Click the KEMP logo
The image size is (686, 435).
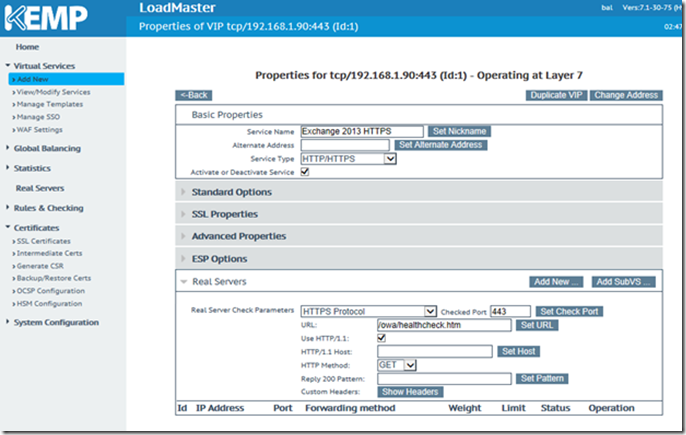46,18
